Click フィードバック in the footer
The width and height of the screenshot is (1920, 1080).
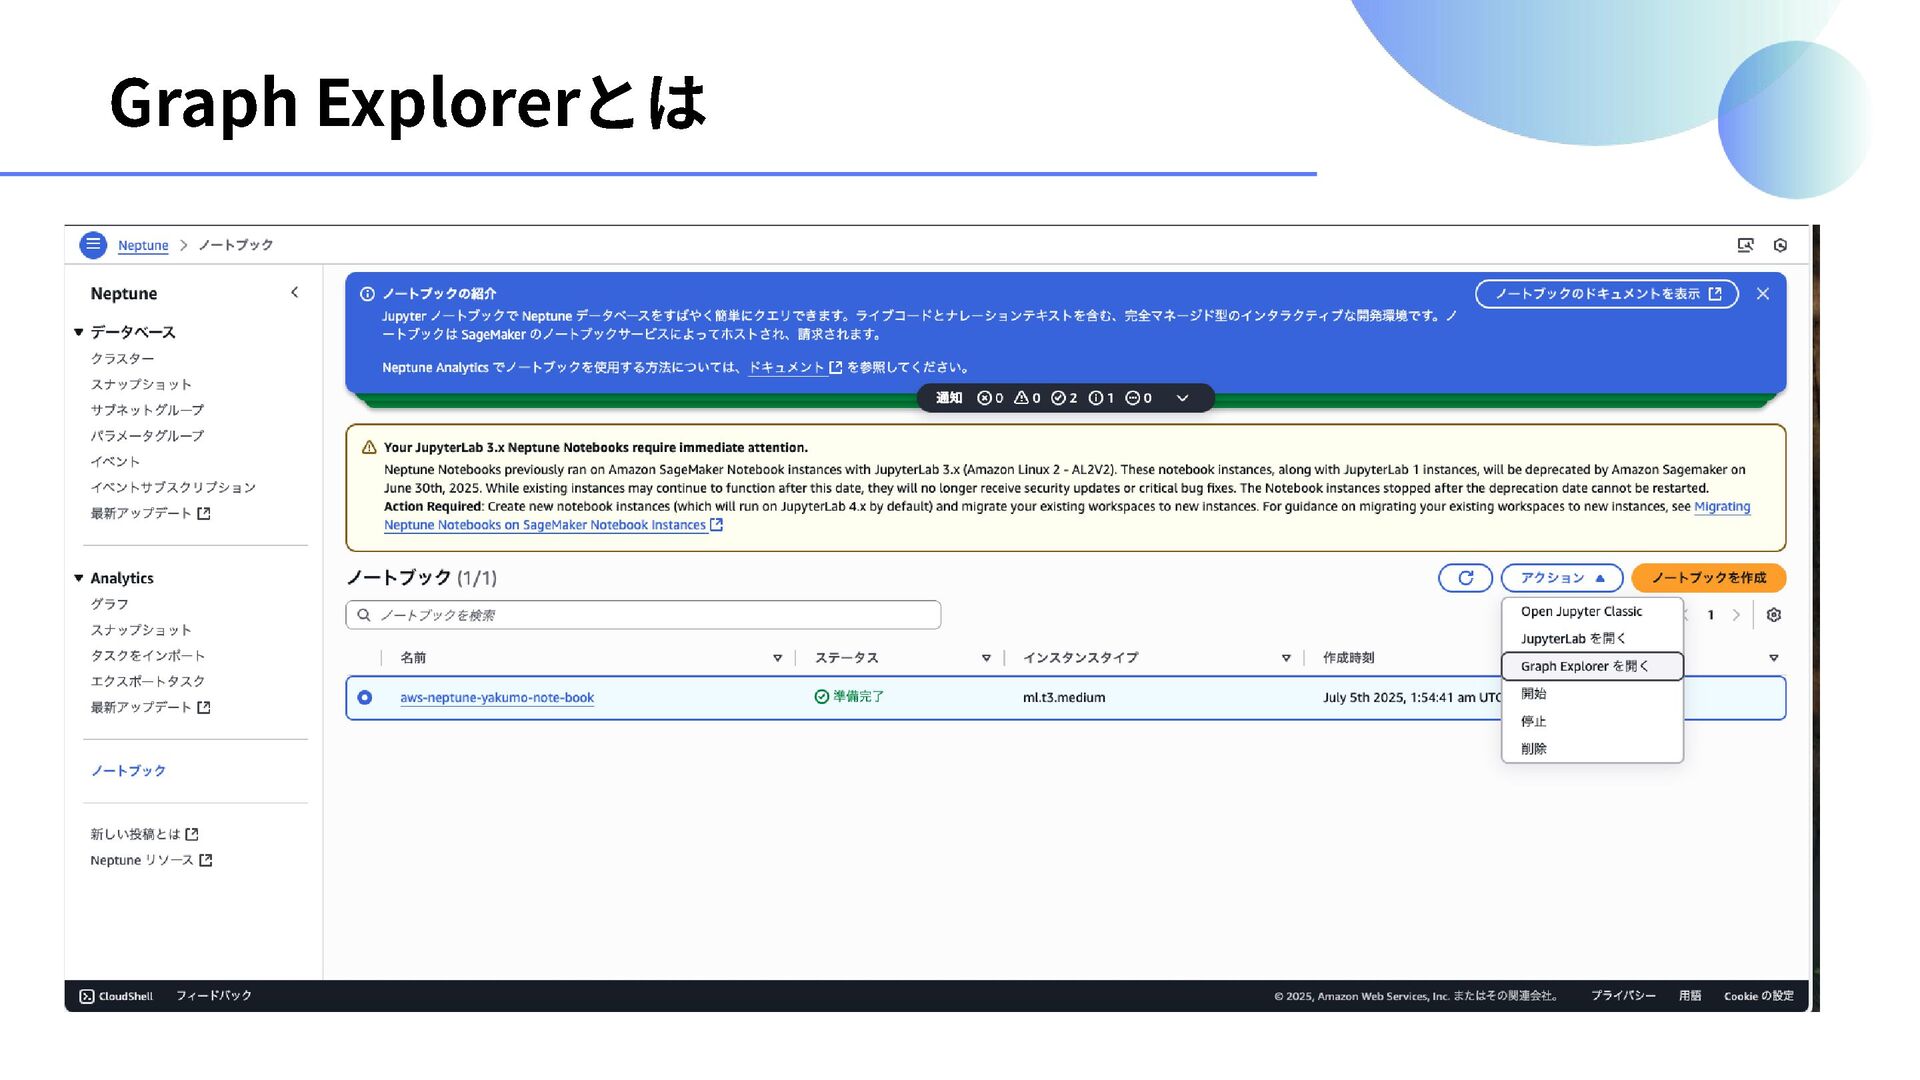coord(214,996)
